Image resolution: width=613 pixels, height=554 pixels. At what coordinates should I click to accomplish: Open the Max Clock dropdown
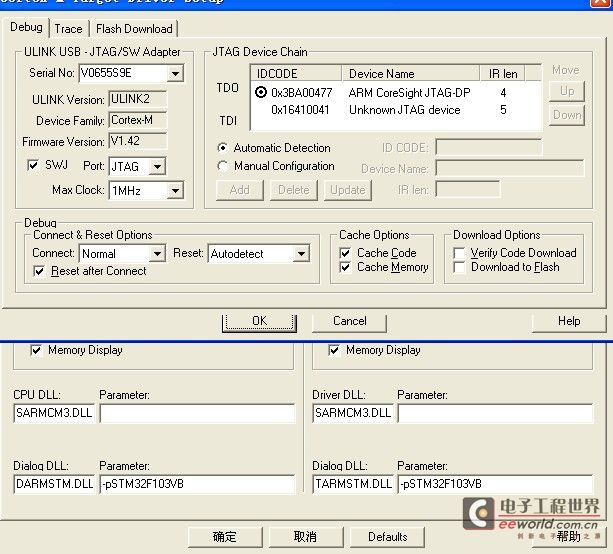coord(176,191)
